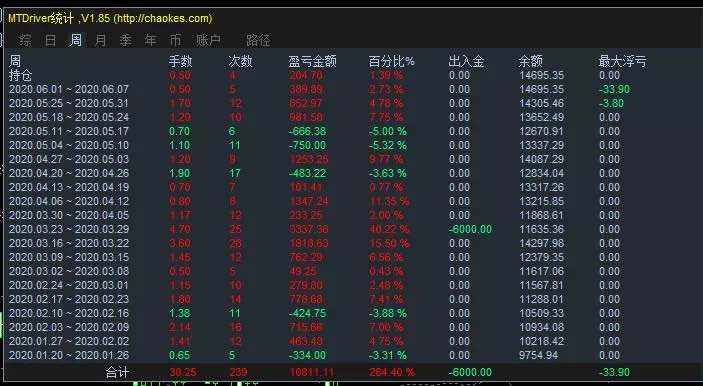The height and width of the screenshot is (386, 703).
Task: Click the -666.38 loss amount
Action: click(x=307, y=131)
